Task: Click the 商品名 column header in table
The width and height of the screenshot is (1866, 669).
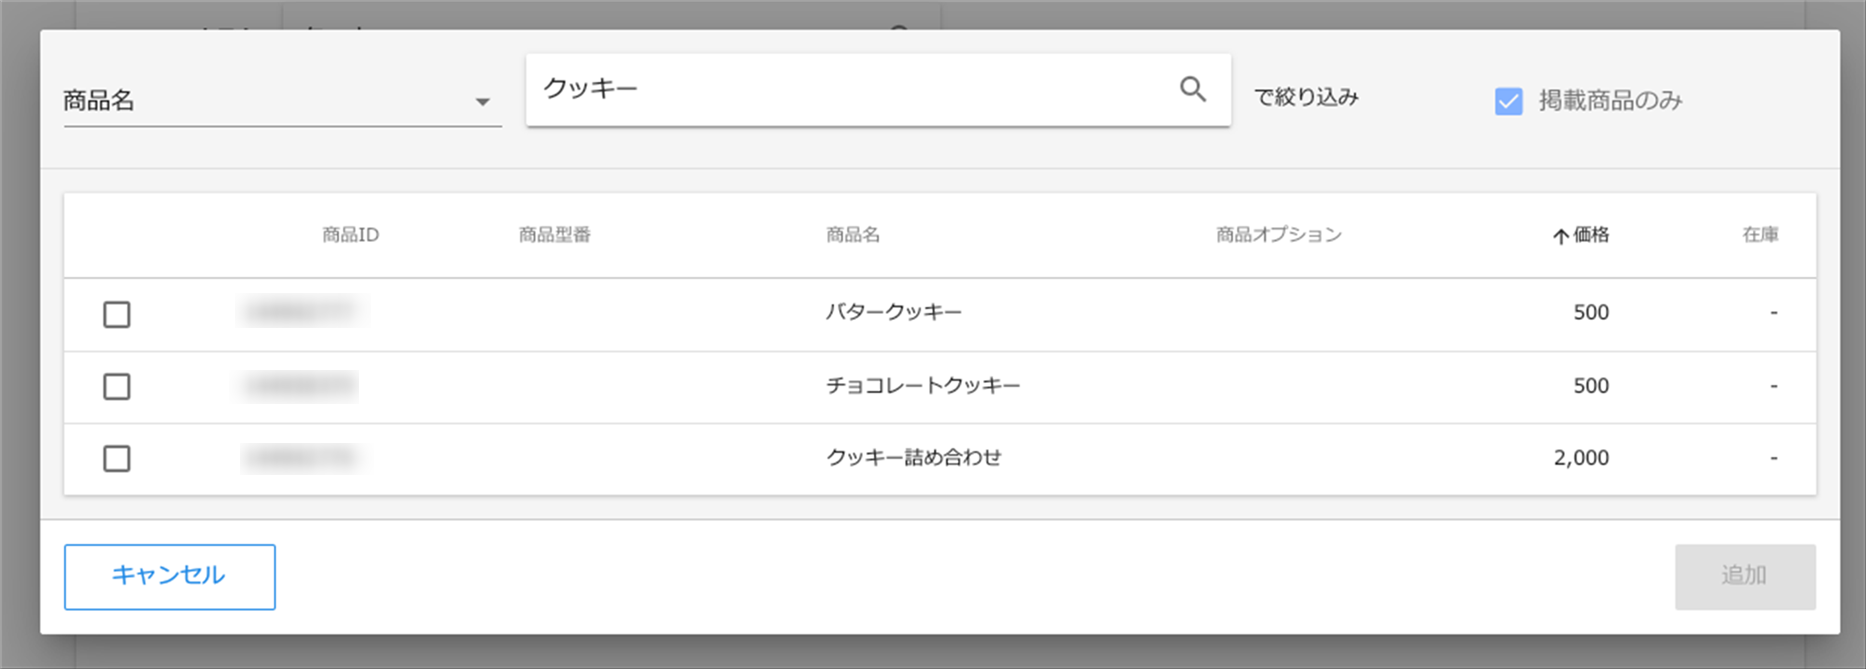Action: coord(853,235)
